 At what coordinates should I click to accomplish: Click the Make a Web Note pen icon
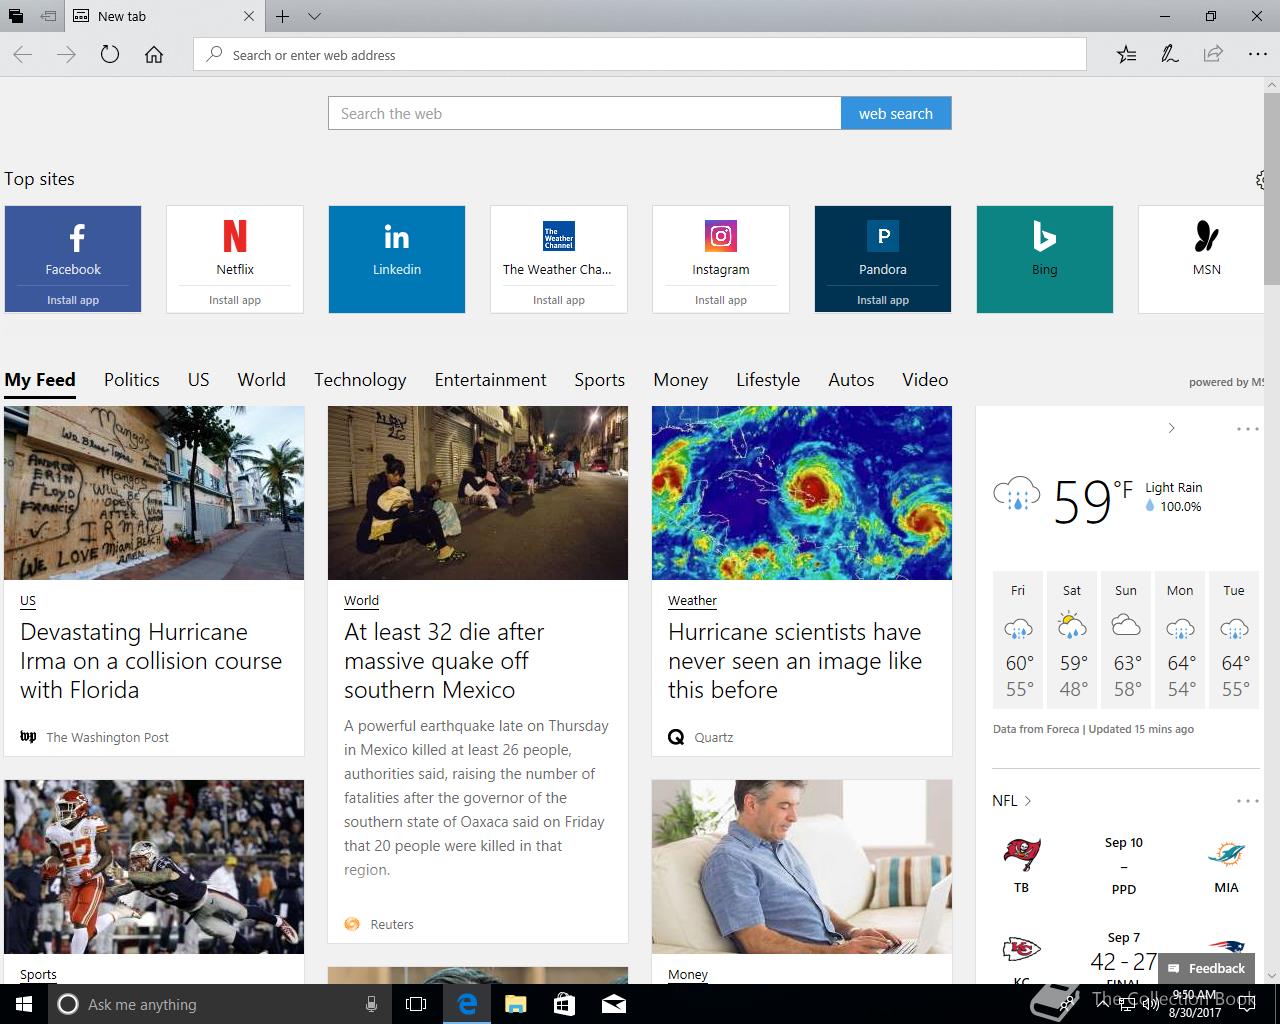[1169, 55]
